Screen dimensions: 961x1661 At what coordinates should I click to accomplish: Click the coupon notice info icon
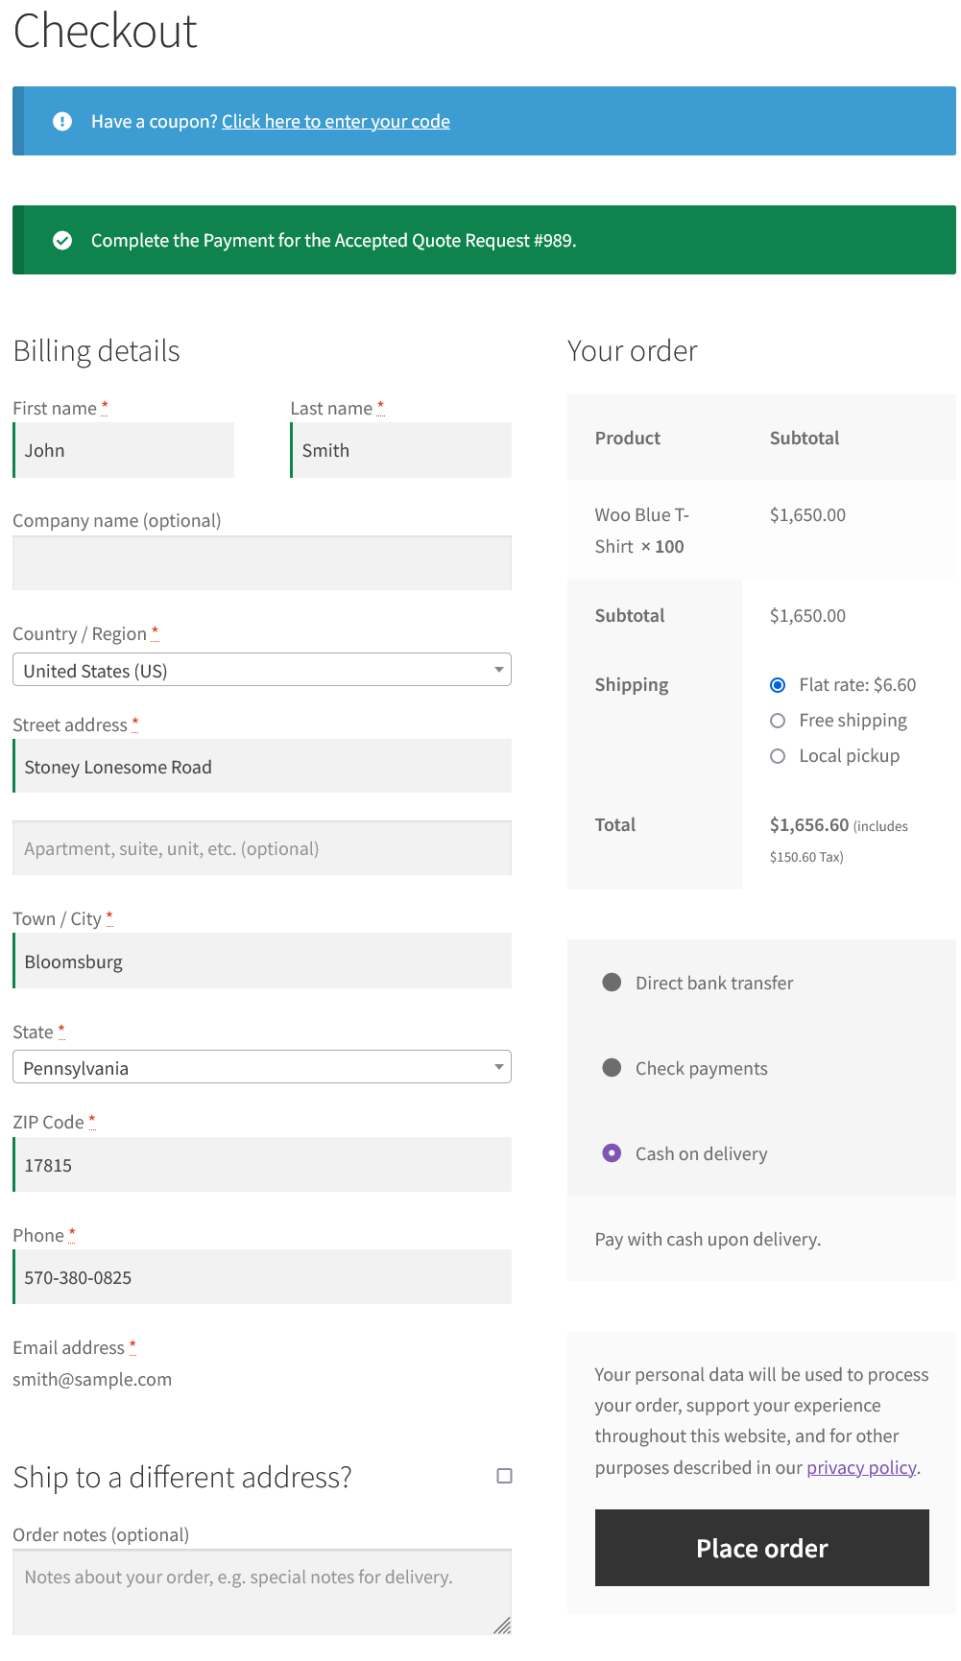(62, 121)
